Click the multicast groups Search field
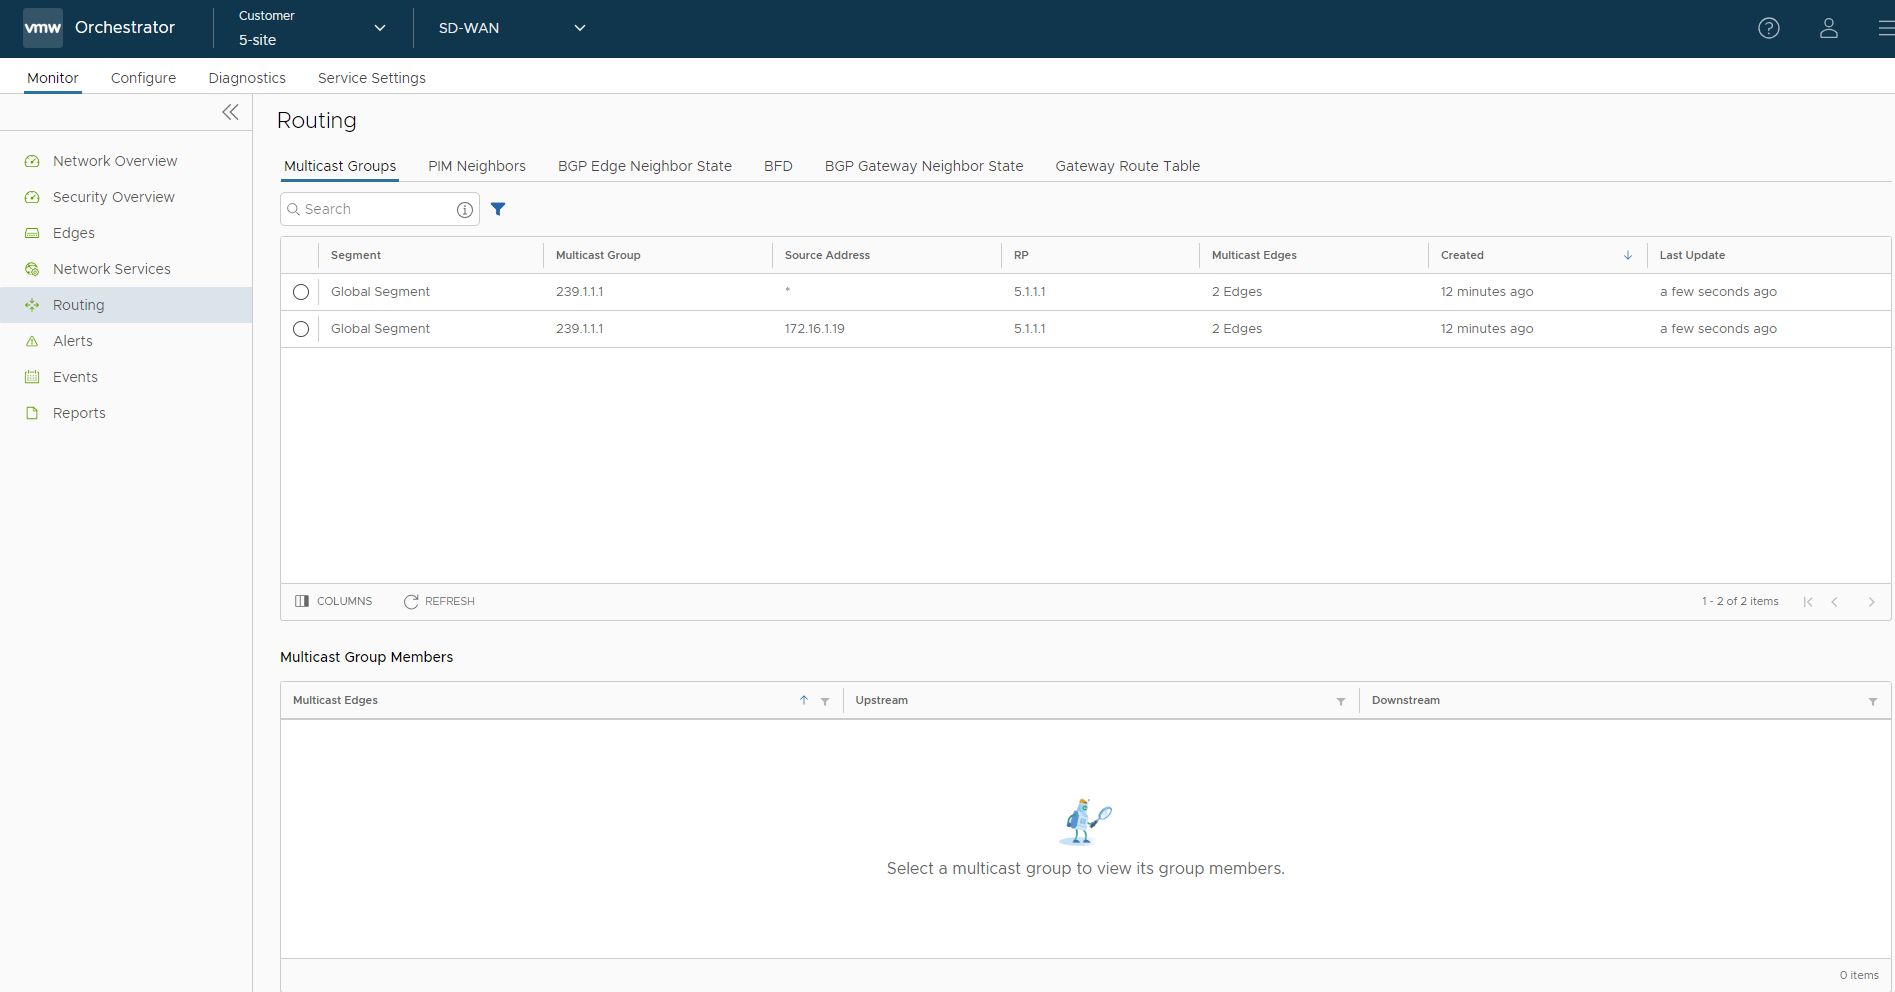This screenshot has width=1895, height=992. pyautogui.click(x=375, y=209)
